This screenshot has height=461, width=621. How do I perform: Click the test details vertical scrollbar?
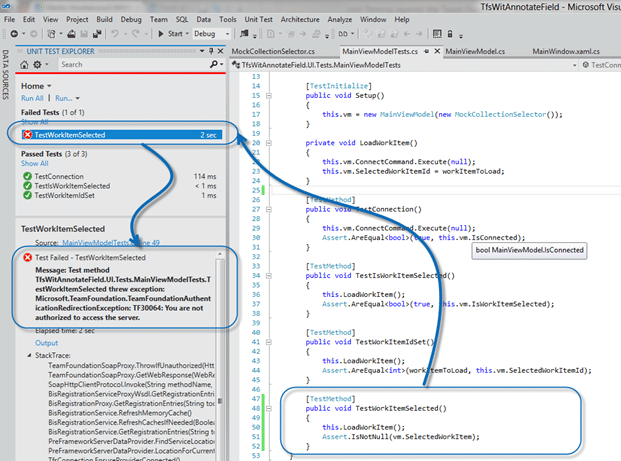(x=220, y=354)
